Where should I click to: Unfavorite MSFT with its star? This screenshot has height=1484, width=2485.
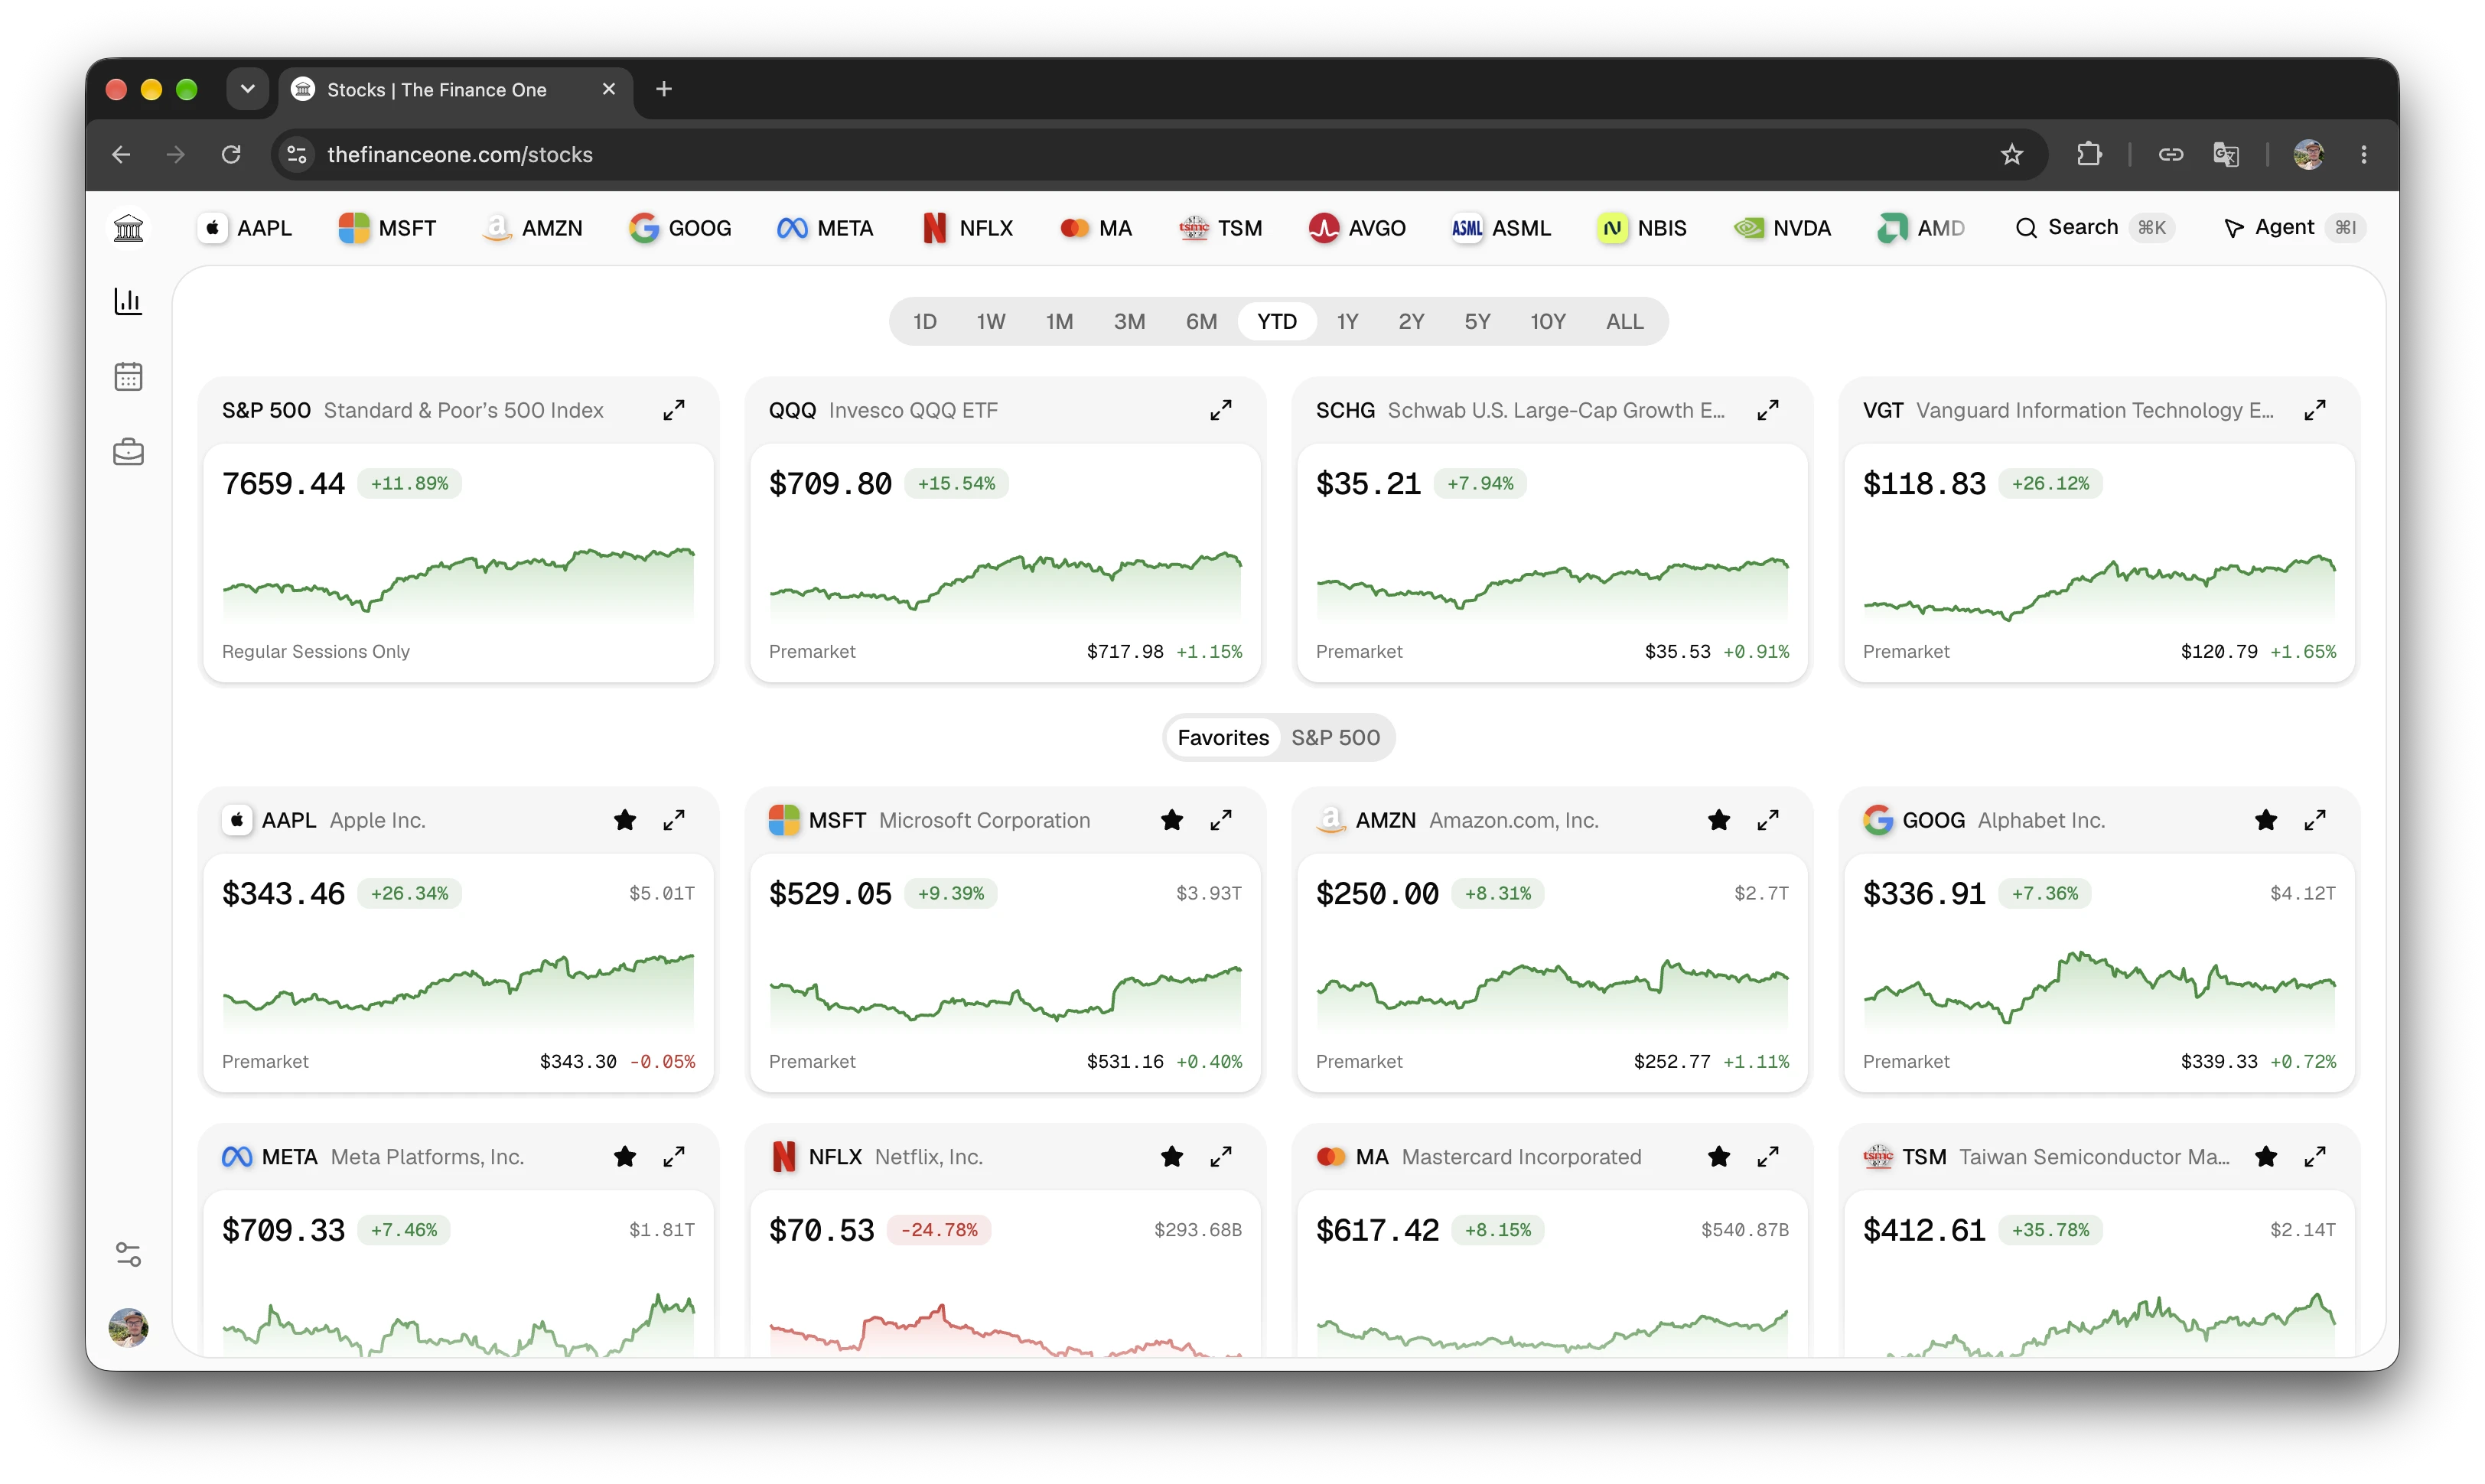[x=1172, y=820]
